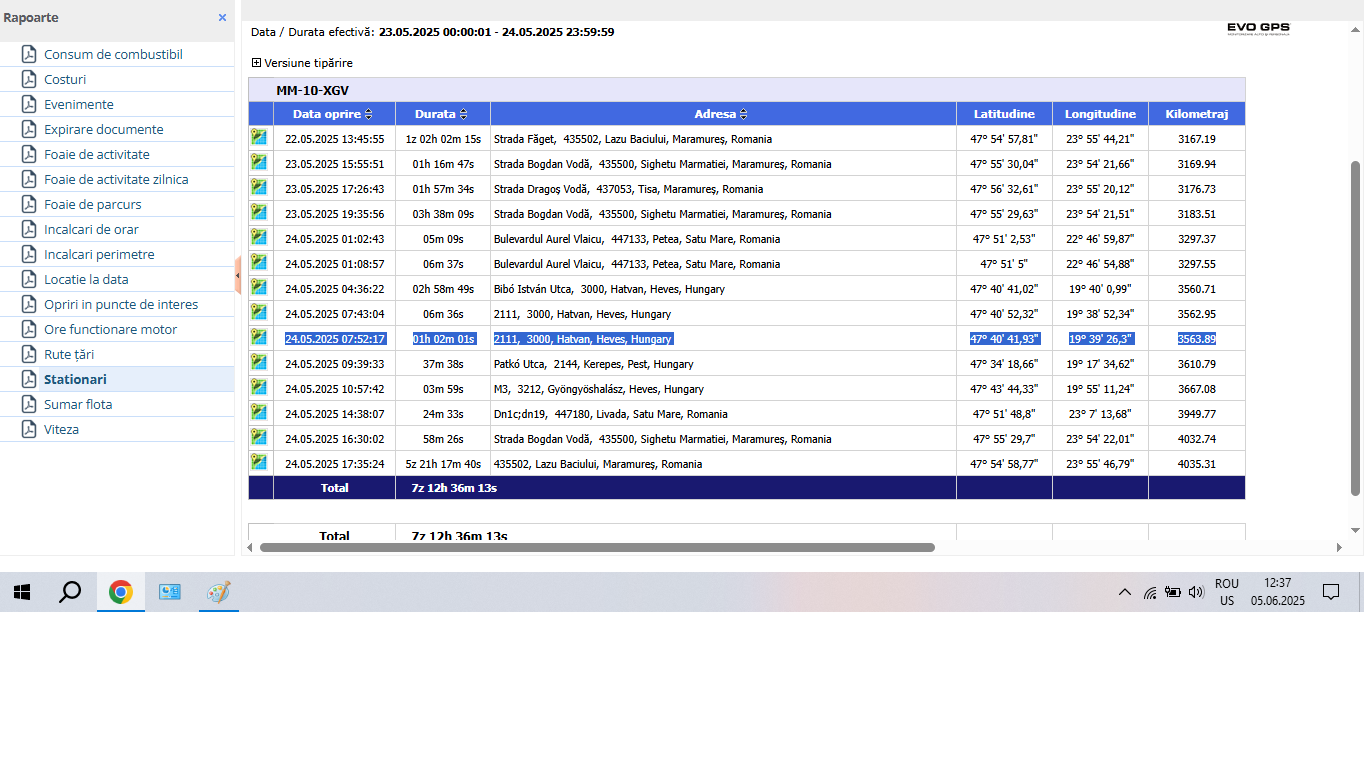Click PDF icon next to Consum de combustibil
Image resolution: width=1366 pixels, height=768 pixels.
click(x=30, y=54)
